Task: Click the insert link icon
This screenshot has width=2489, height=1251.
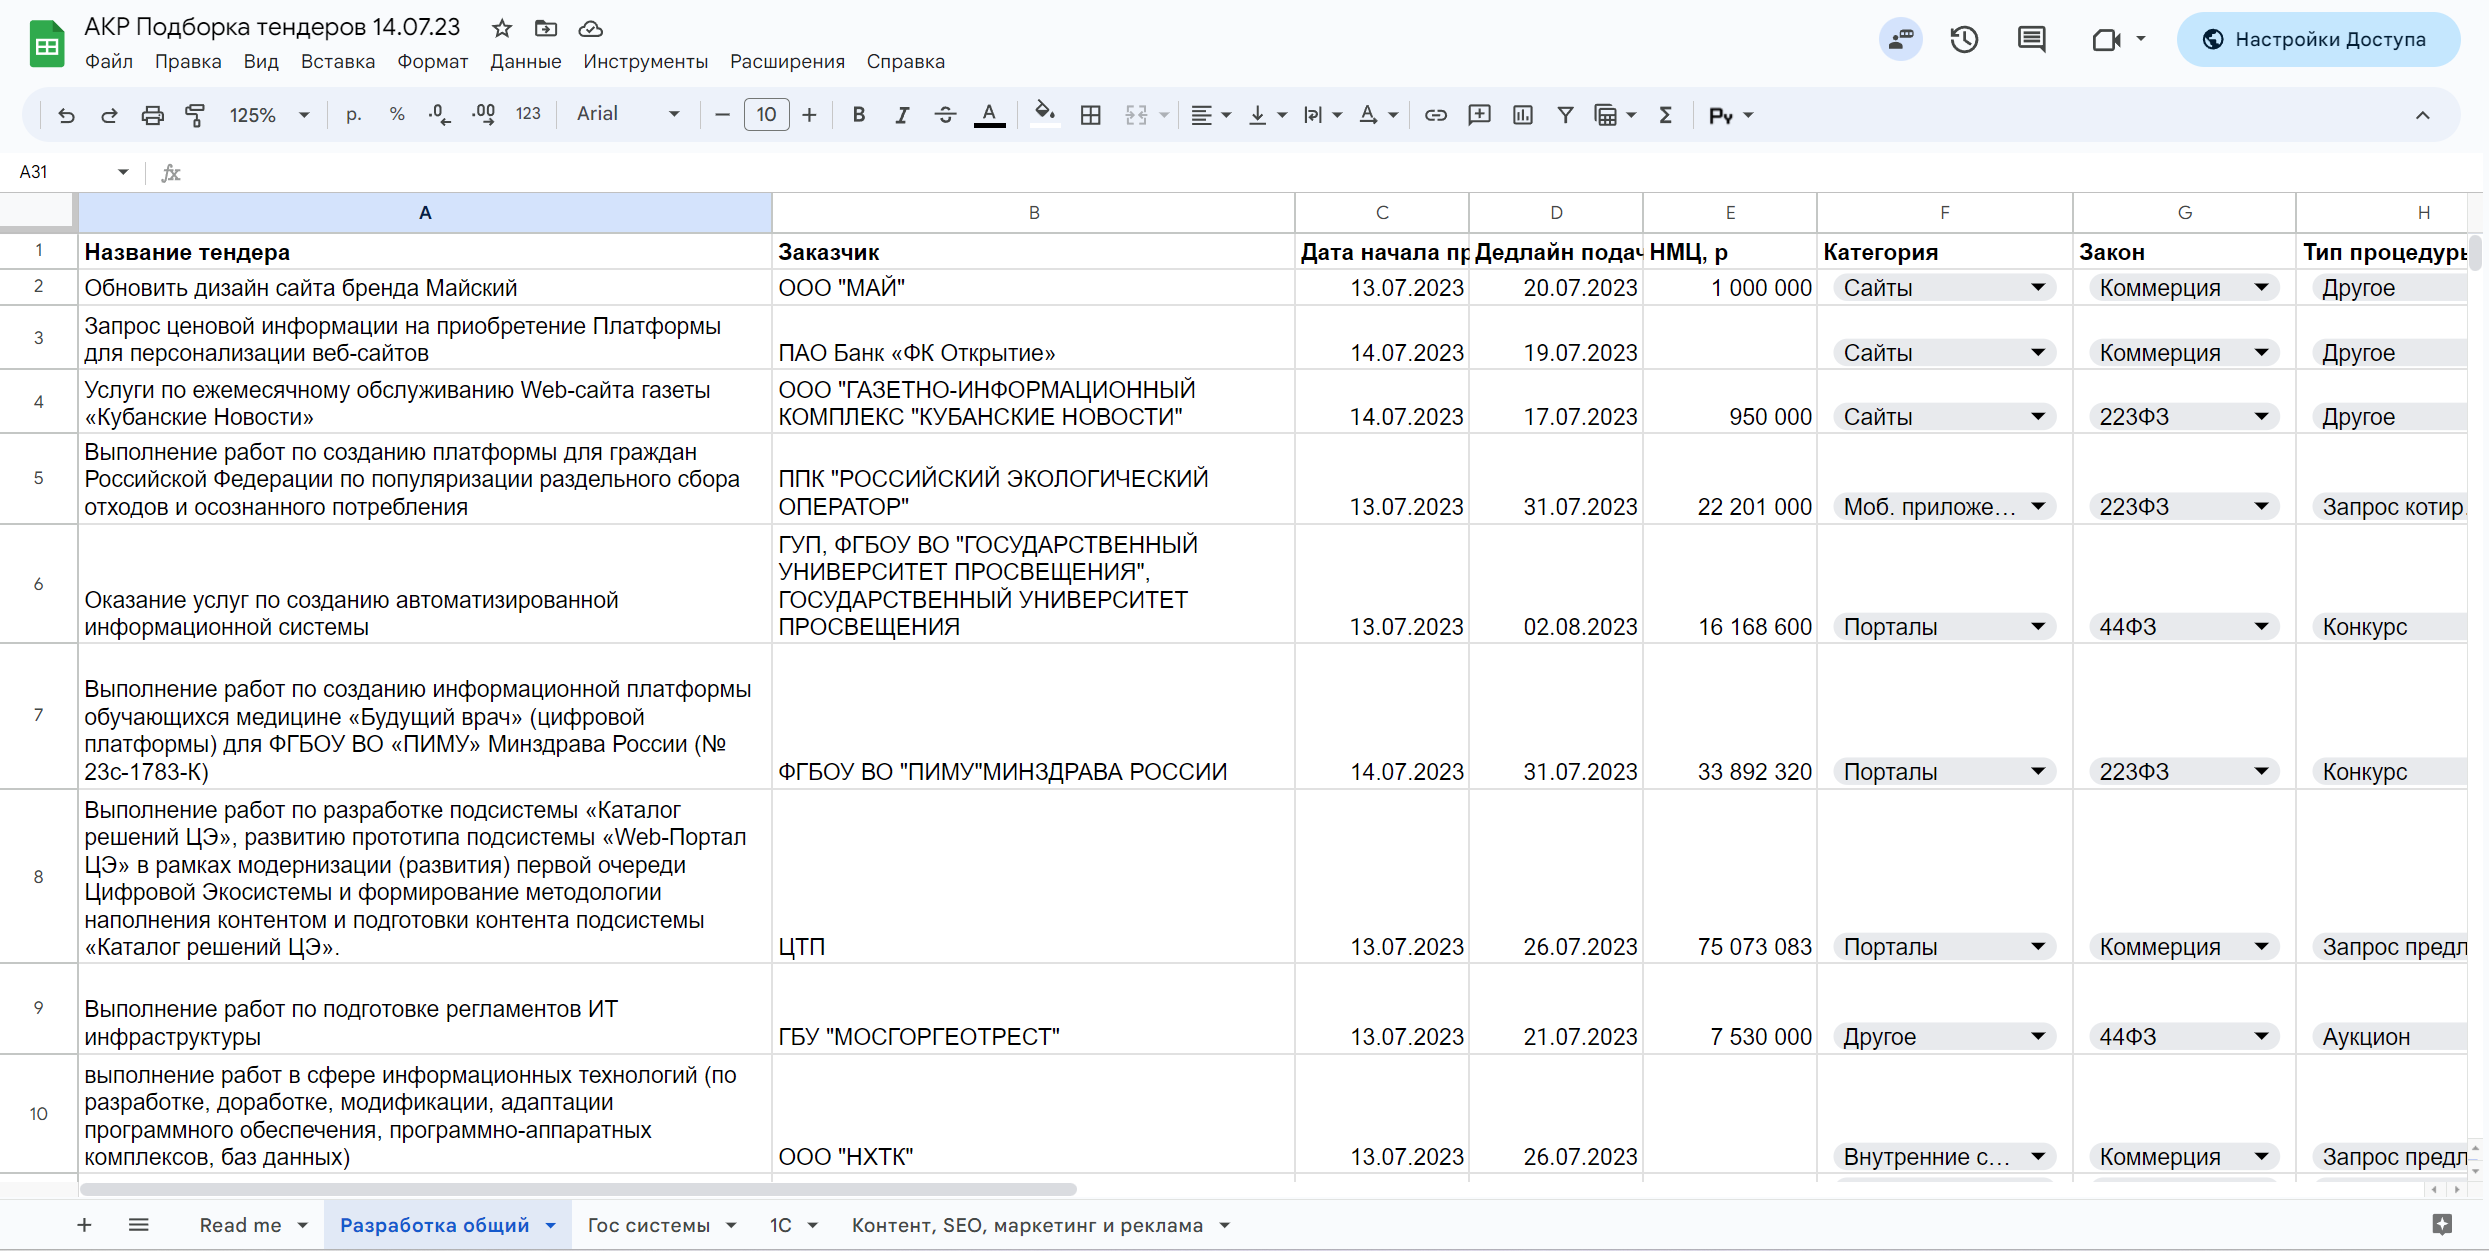Action: (x=1435, y=115)
